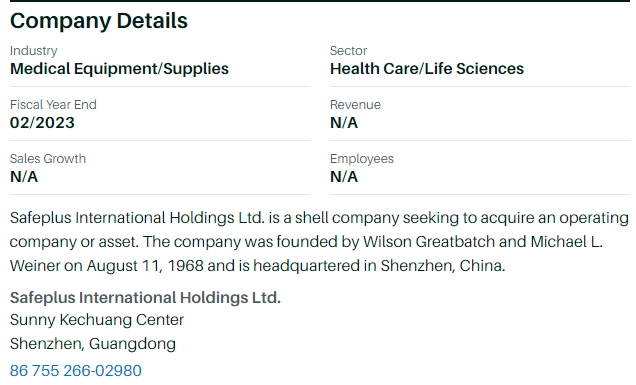The height and width of the screenshot is (385, 636).
Task: Click the Industry label
Action: [x=34, y=51]
